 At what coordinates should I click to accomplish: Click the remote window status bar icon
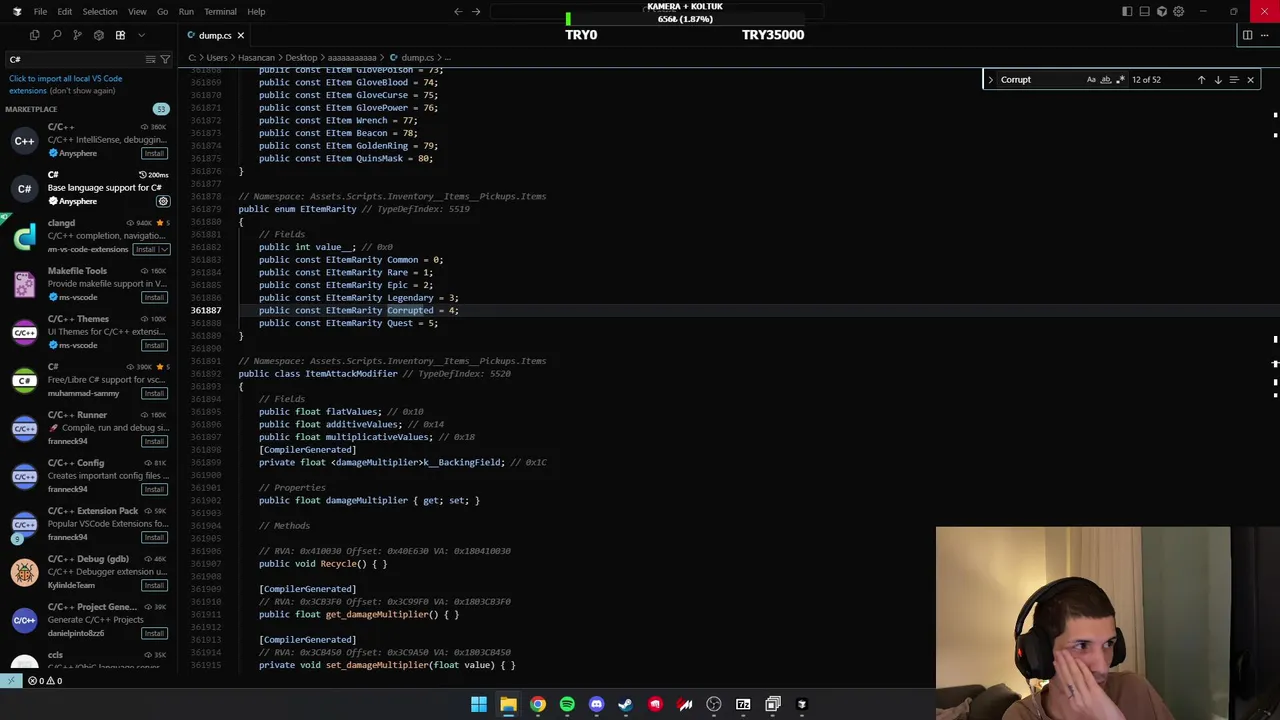pyautogui.click(x=10, y=681)
